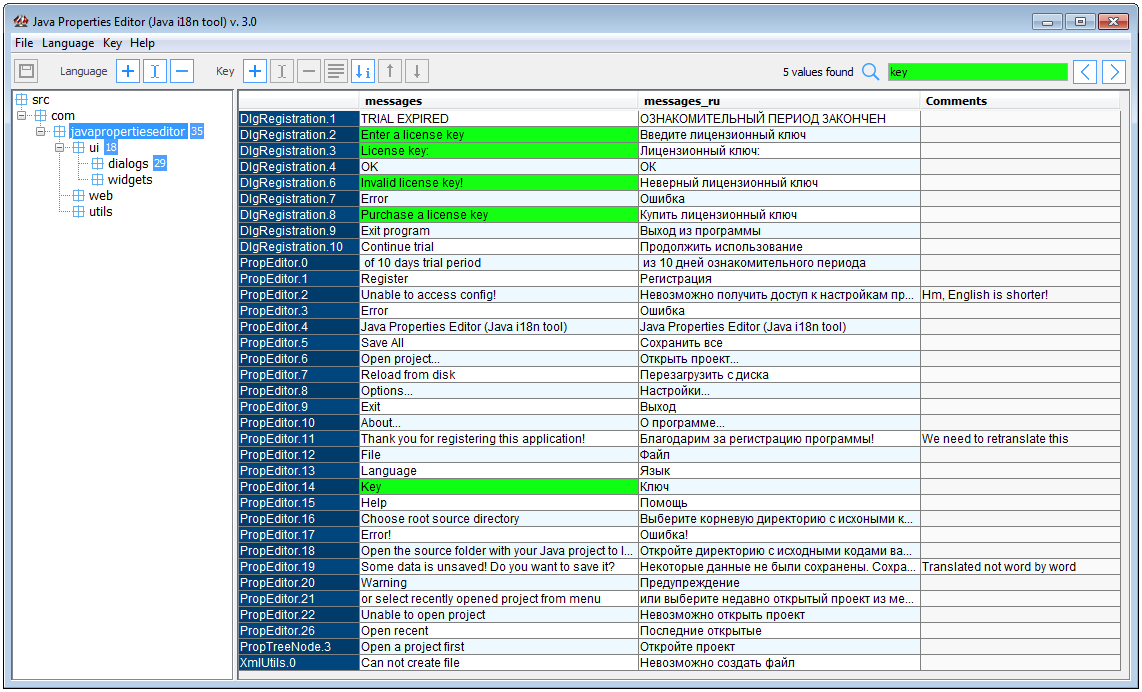The height and width of the screenshot is (692, 1142).
Task: Move key down with the down arrow icon
Action: click(x=417, y=71)
